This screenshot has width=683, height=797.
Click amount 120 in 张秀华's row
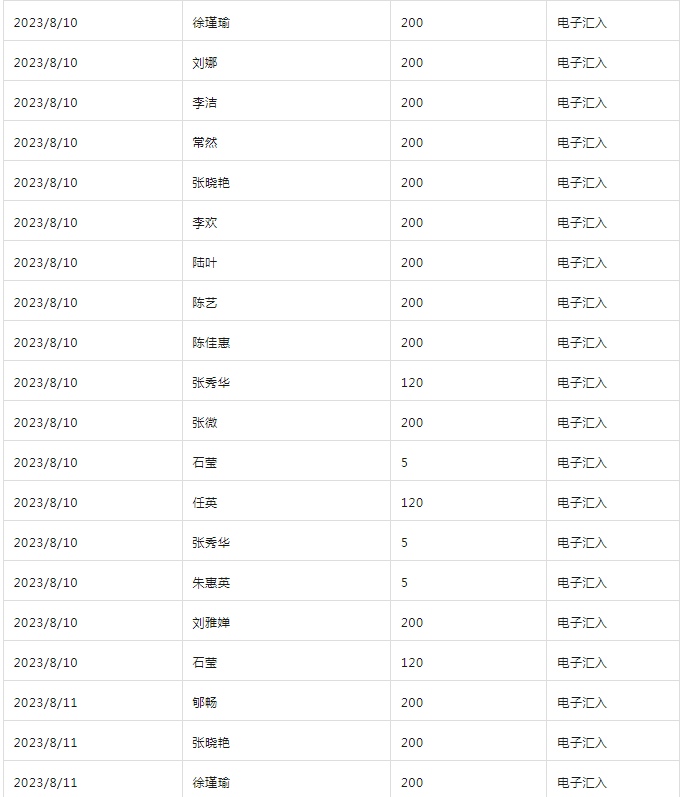tap(412, 383)
